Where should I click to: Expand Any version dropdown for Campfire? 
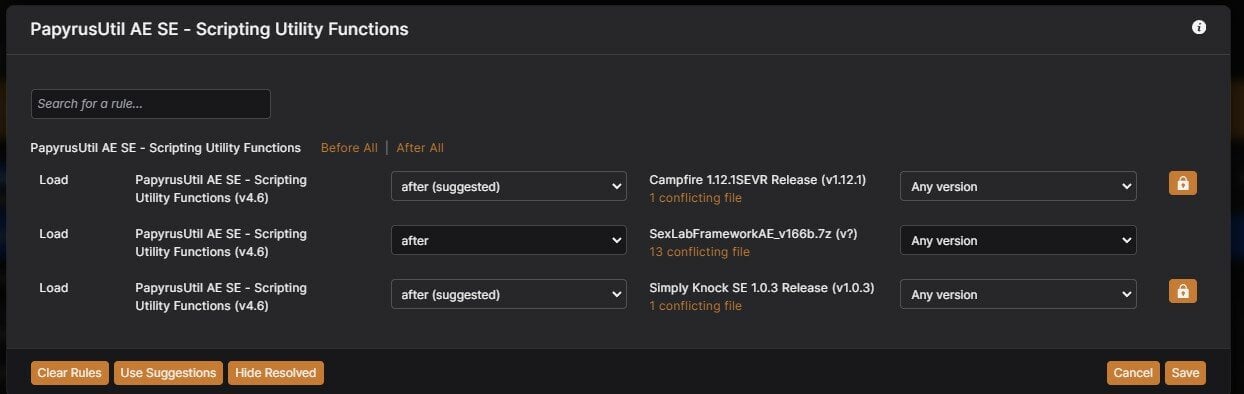[1018, 186]
